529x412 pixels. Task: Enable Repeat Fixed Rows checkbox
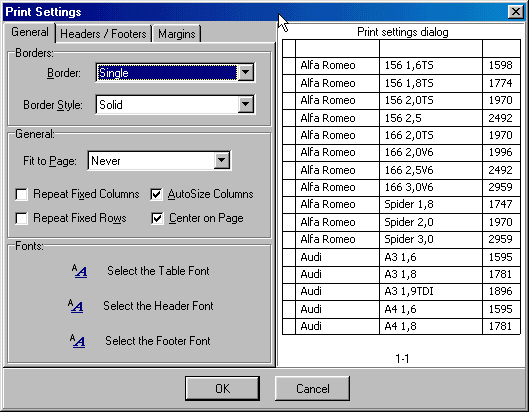coord(22,218)
